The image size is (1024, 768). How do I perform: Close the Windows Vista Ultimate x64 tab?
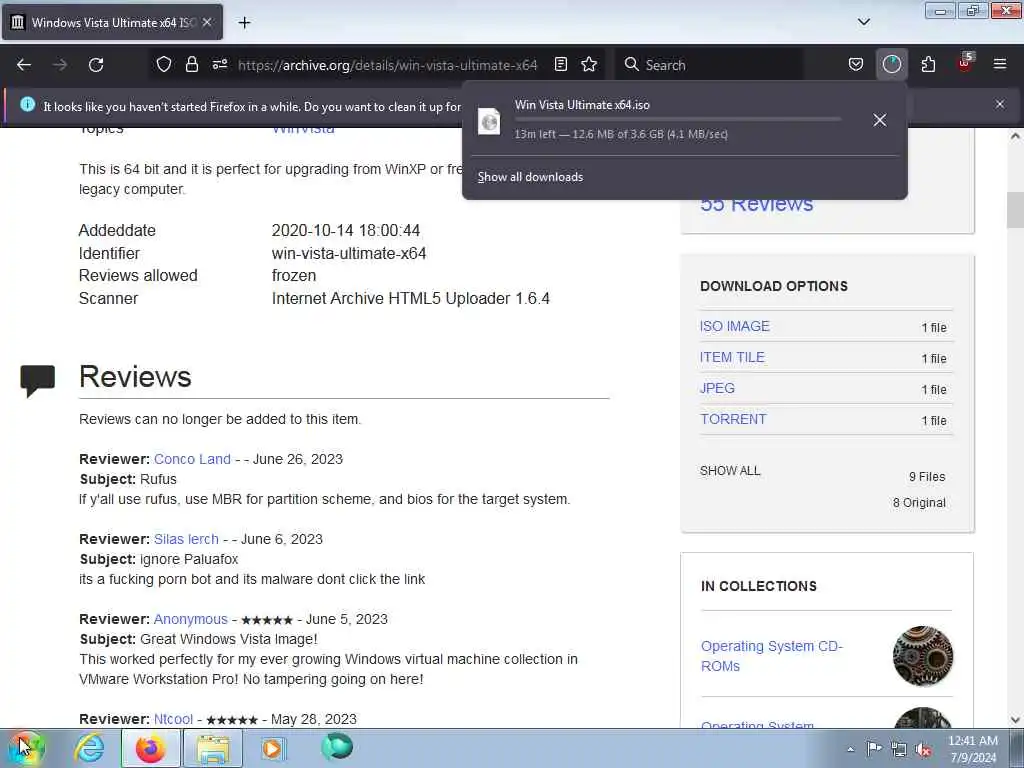coord(206,22)
